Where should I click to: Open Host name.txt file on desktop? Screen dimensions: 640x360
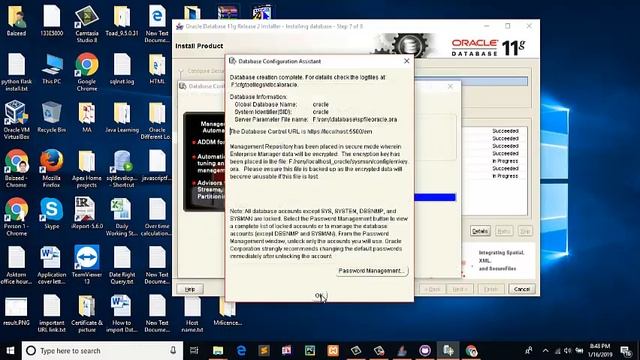192,313
